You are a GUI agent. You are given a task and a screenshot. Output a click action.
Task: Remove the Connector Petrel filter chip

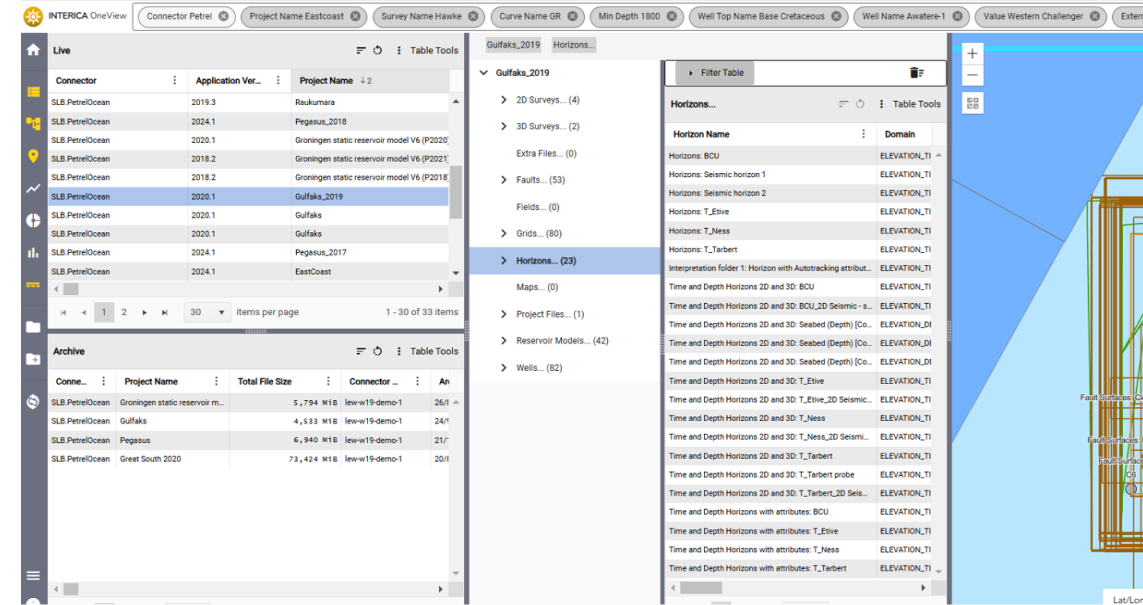(x=223, y=17)
